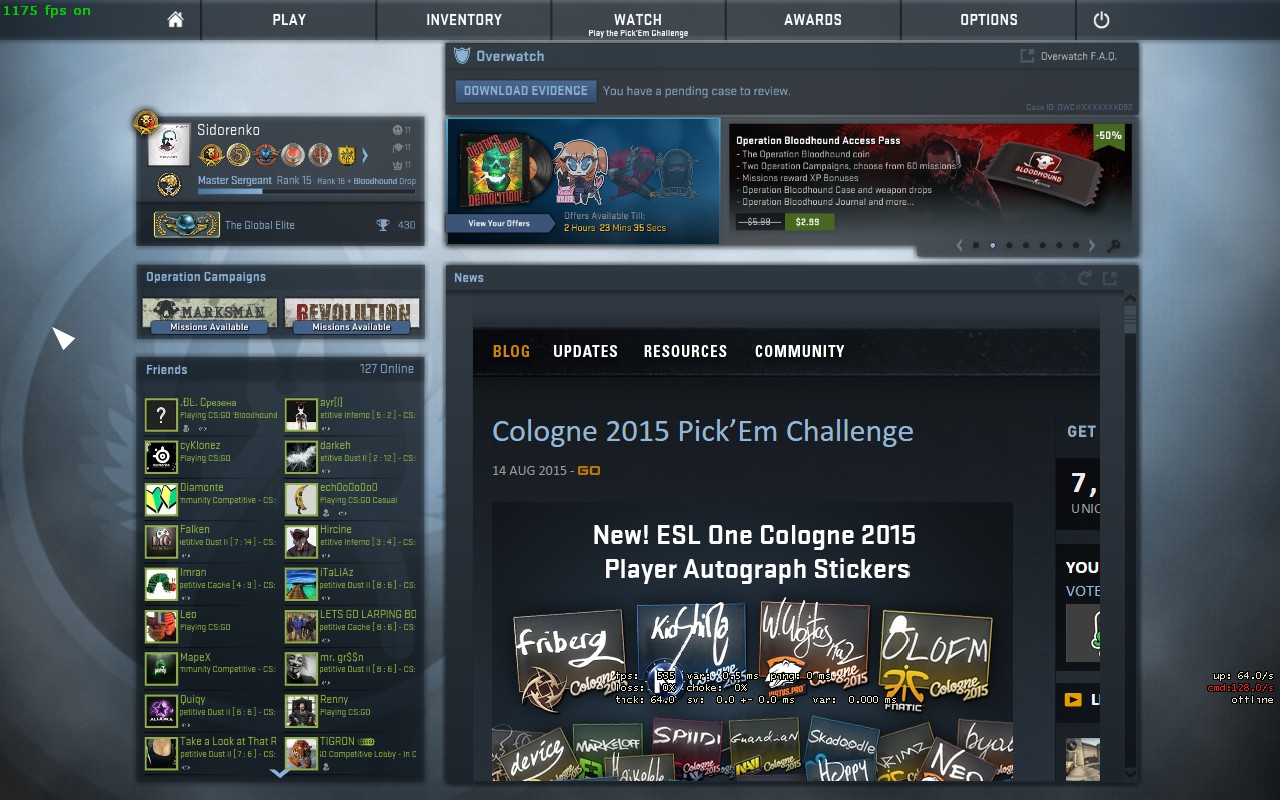Switch to the BLOG tab in News
The height and width of the screenshot is (800, 1280).
pos(511,351)
